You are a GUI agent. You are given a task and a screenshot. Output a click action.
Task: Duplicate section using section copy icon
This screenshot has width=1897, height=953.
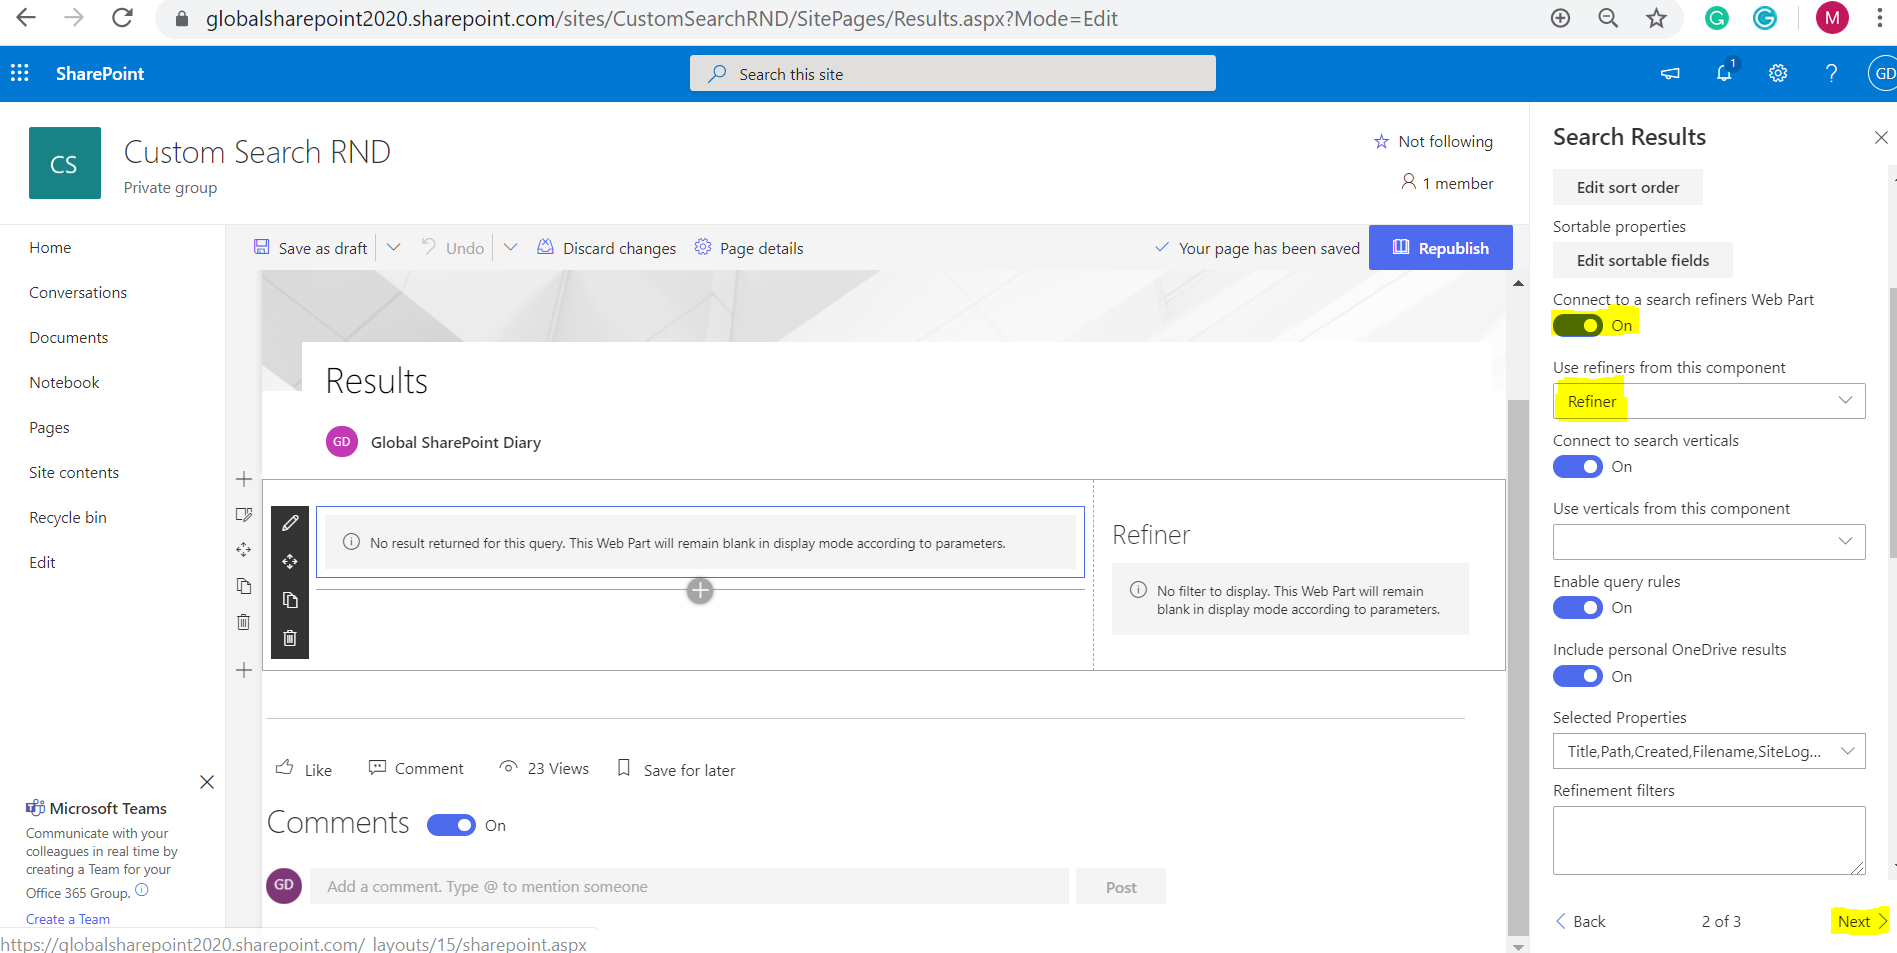[x=243, y=585]
